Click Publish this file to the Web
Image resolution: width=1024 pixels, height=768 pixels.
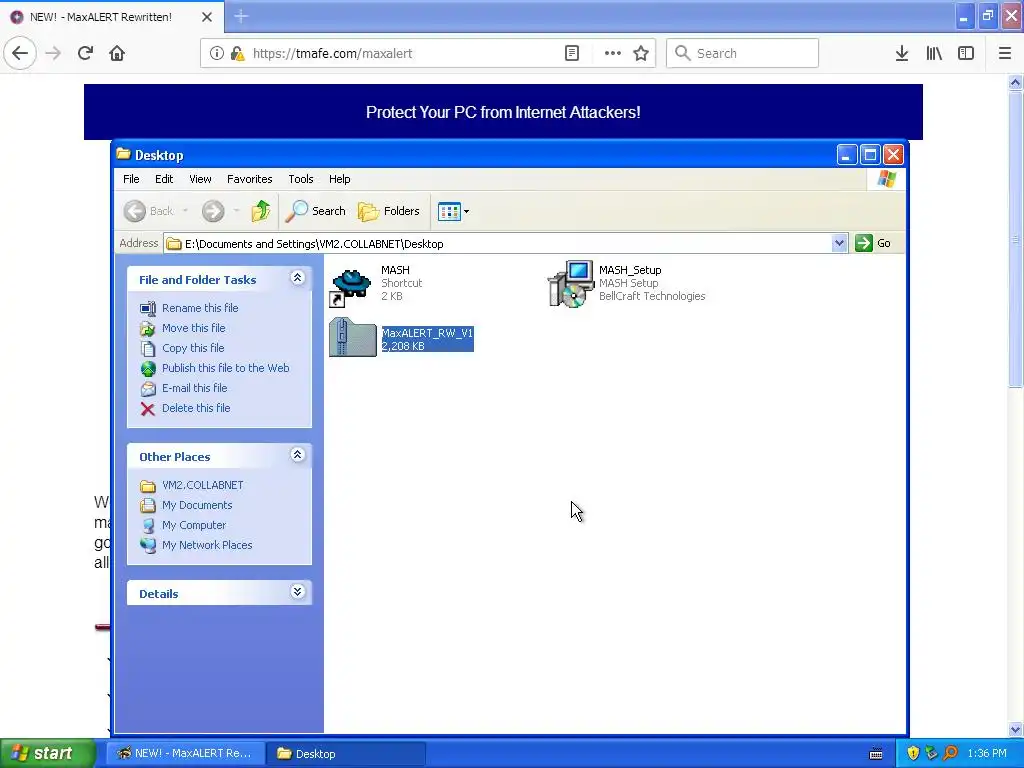[x=225, y=368]
